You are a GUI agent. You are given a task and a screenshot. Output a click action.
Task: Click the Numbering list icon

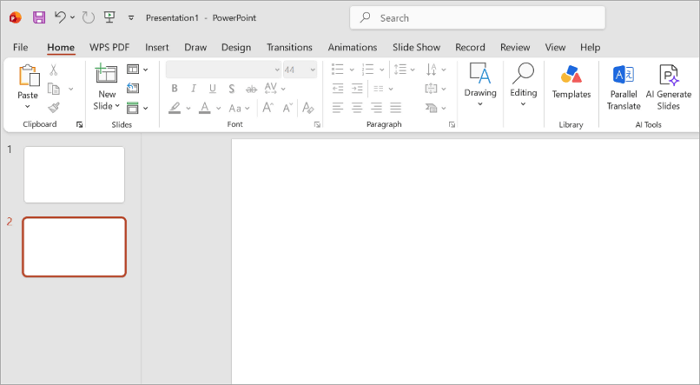pyautogui.click(x=368, y=69)
